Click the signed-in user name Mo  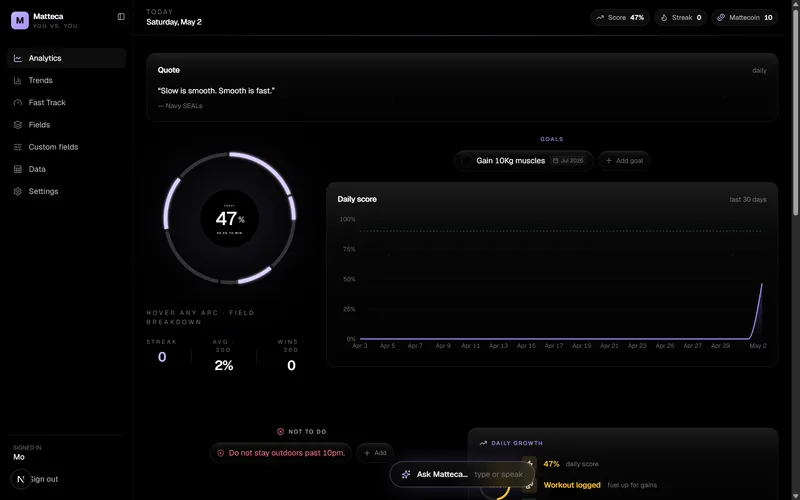19,457
